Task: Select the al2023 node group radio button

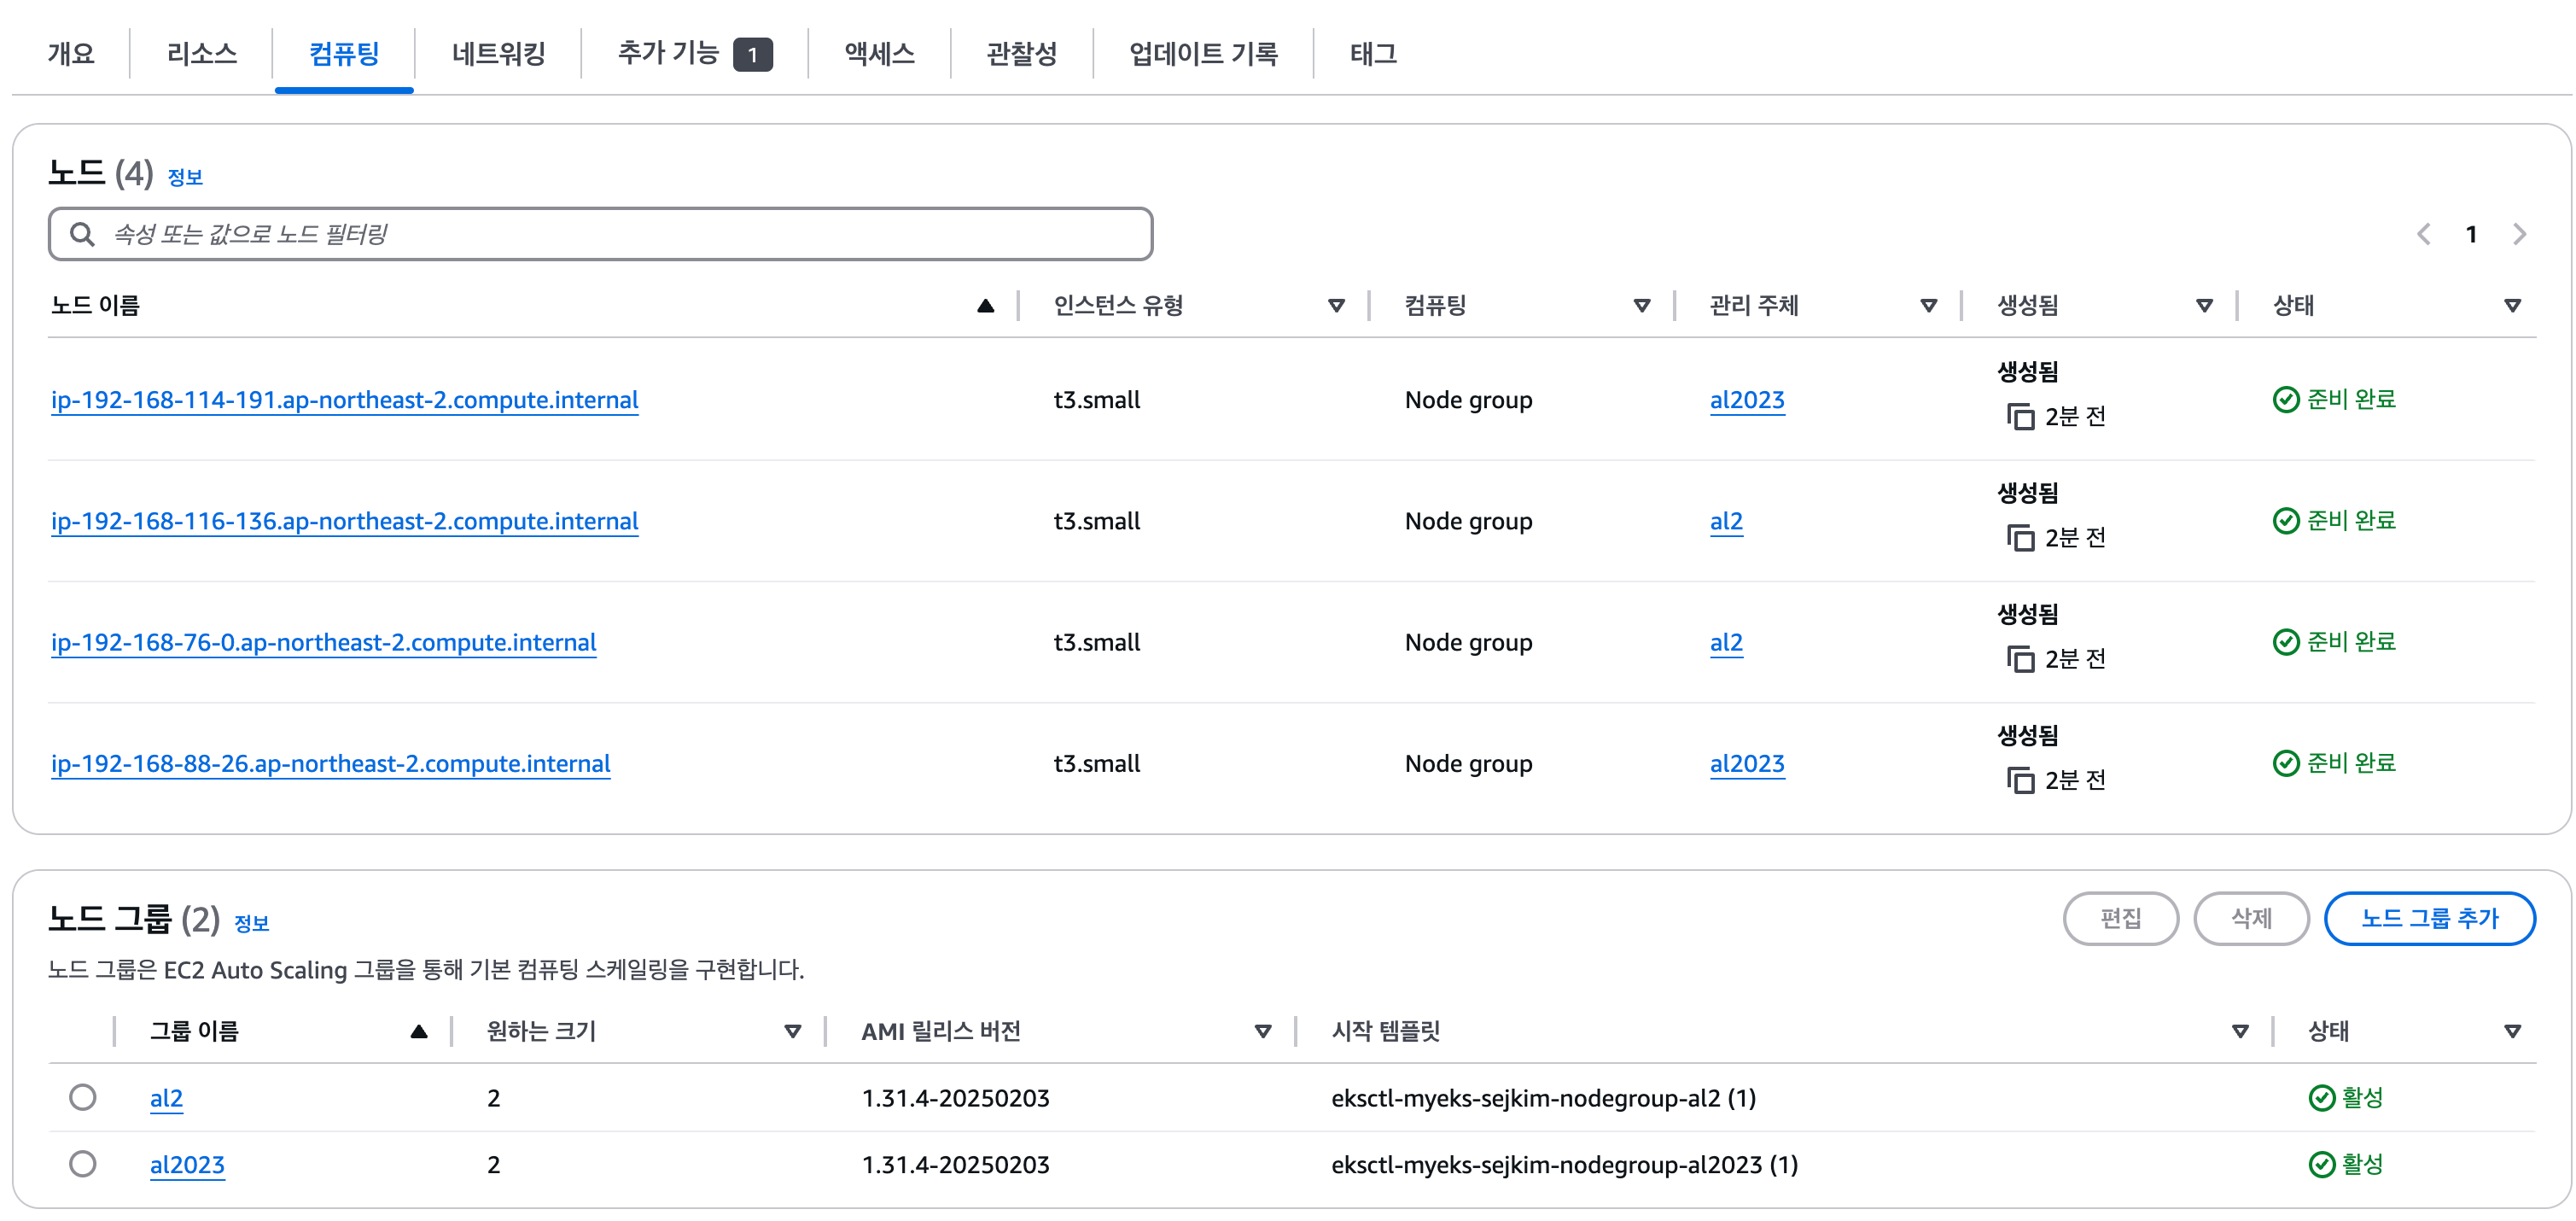Action: coord(83,1163)
